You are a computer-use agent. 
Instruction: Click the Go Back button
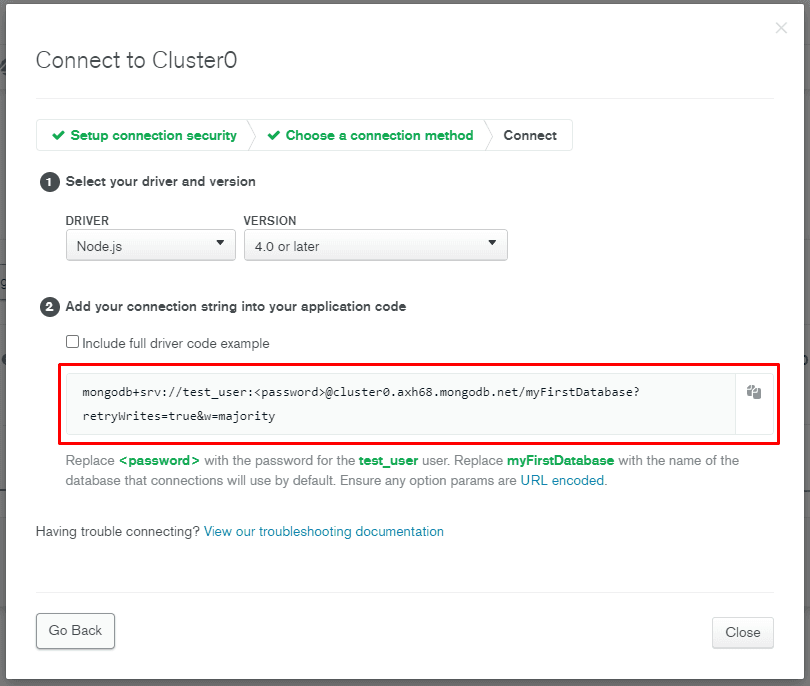tap(75, 631)
